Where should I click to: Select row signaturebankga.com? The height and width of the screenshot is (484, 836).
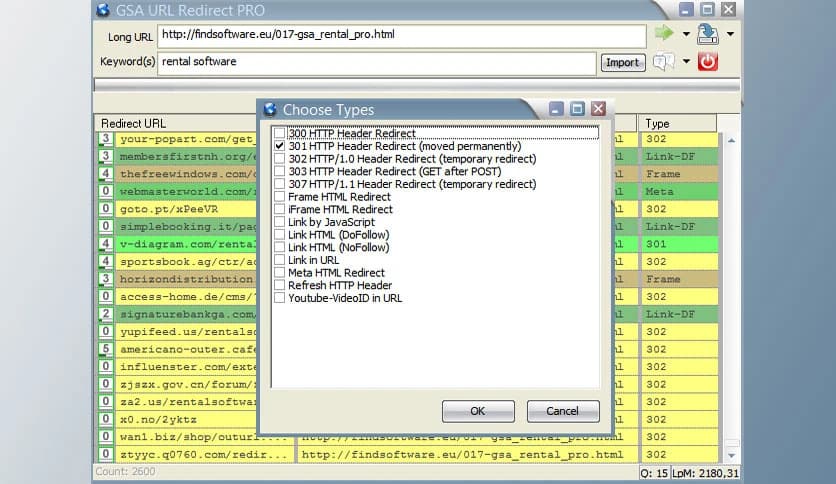[x=186, y=314]
